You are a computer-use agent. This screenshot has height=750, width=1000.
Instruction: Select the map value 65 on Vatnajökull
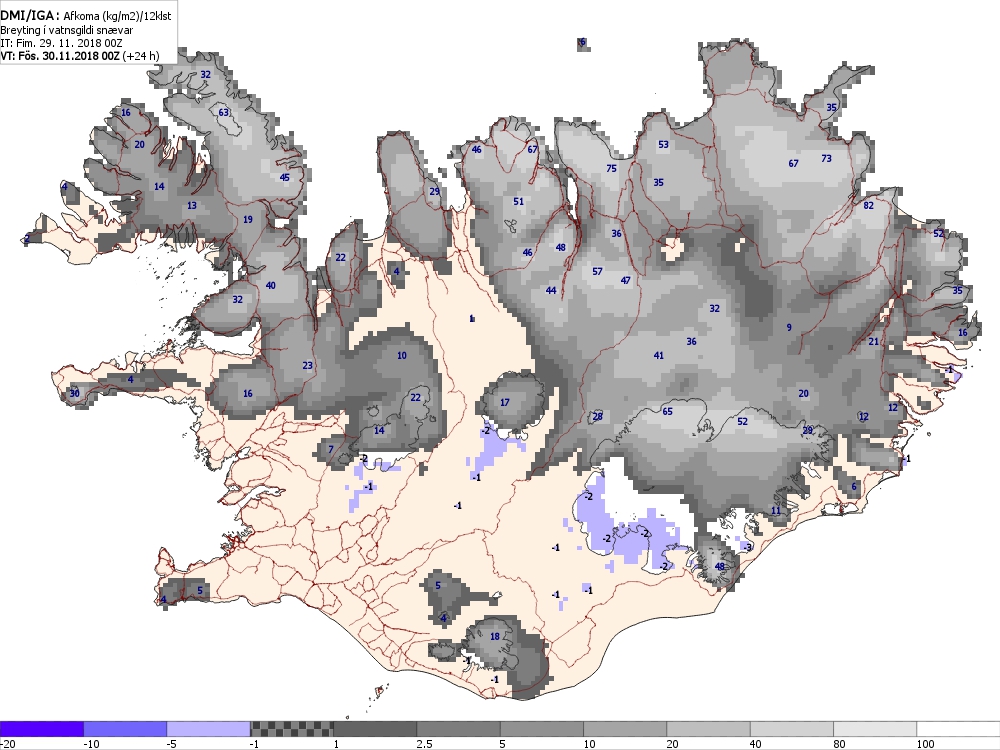coord(668,411)
